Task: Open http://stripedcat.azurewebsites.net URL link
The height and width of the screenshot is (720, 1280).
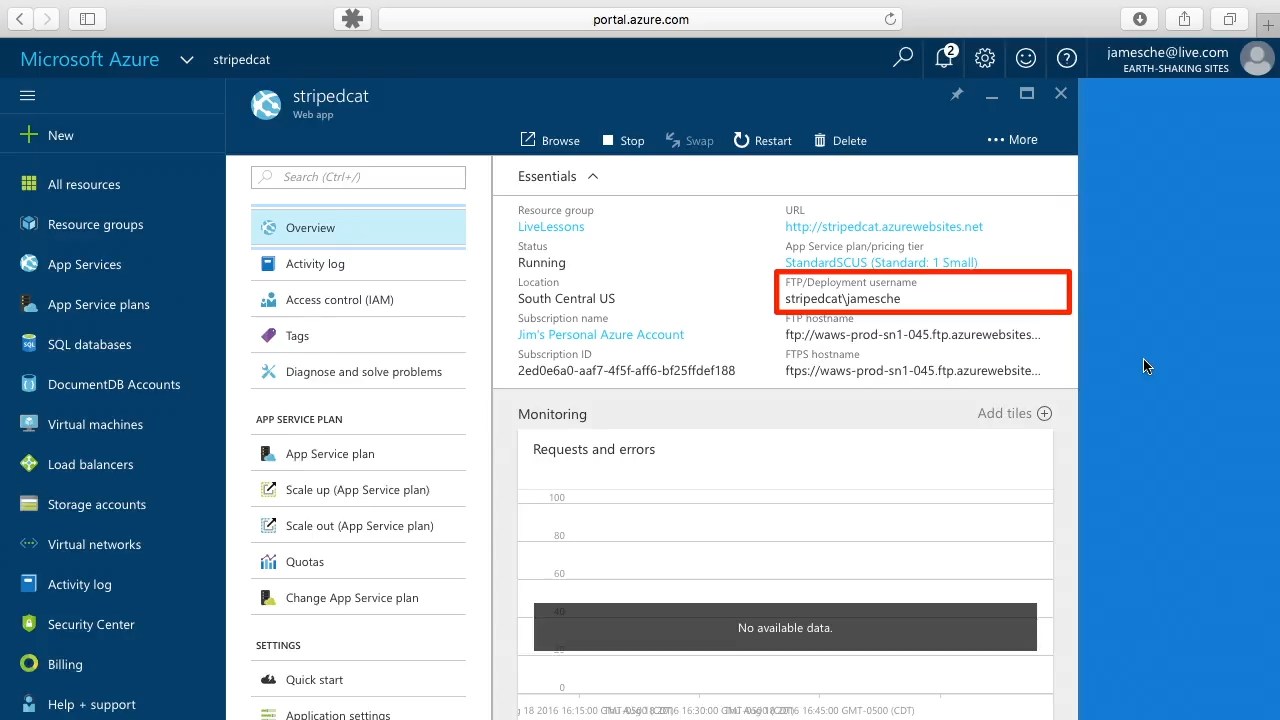Action: point(884,227)
